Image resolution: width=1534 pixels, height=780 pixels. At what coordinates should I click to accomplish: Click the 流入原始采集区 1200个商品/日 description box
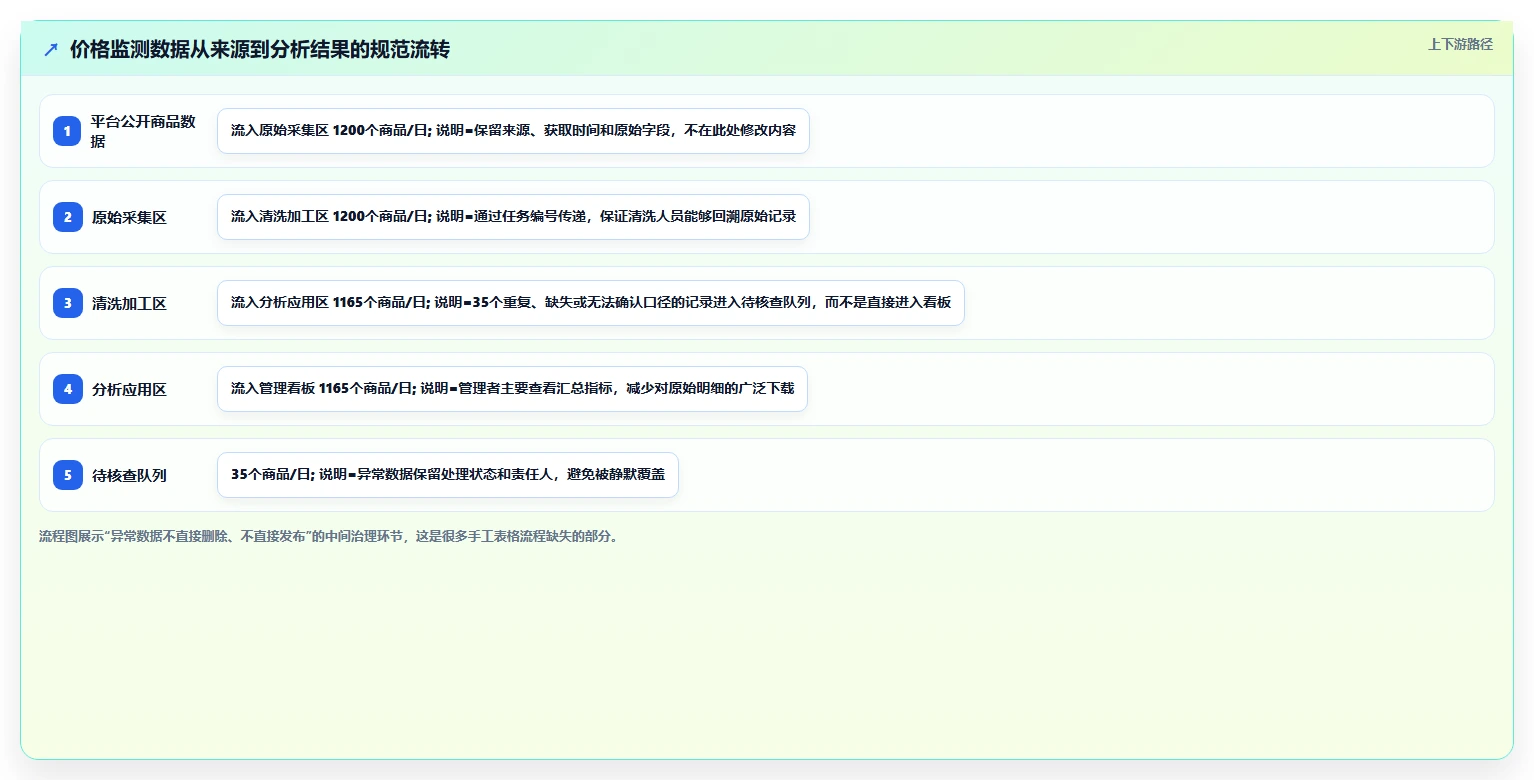[513, 131]
